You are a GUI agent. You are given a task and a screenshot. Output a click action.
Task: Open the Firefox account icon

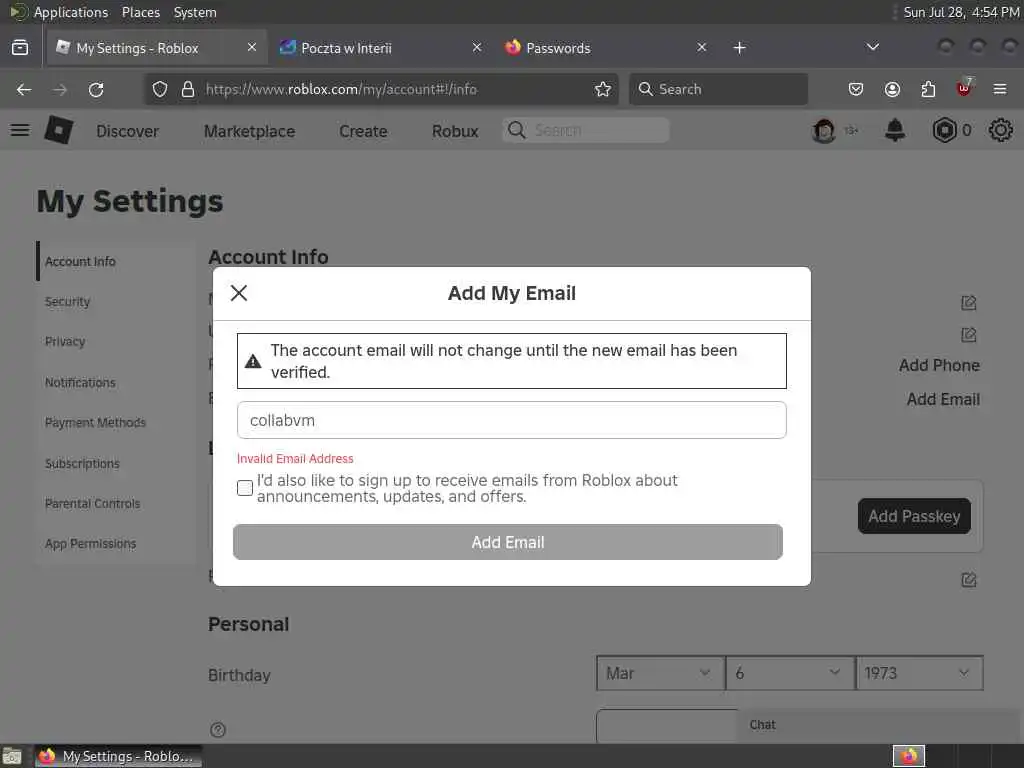click(892, 89)
